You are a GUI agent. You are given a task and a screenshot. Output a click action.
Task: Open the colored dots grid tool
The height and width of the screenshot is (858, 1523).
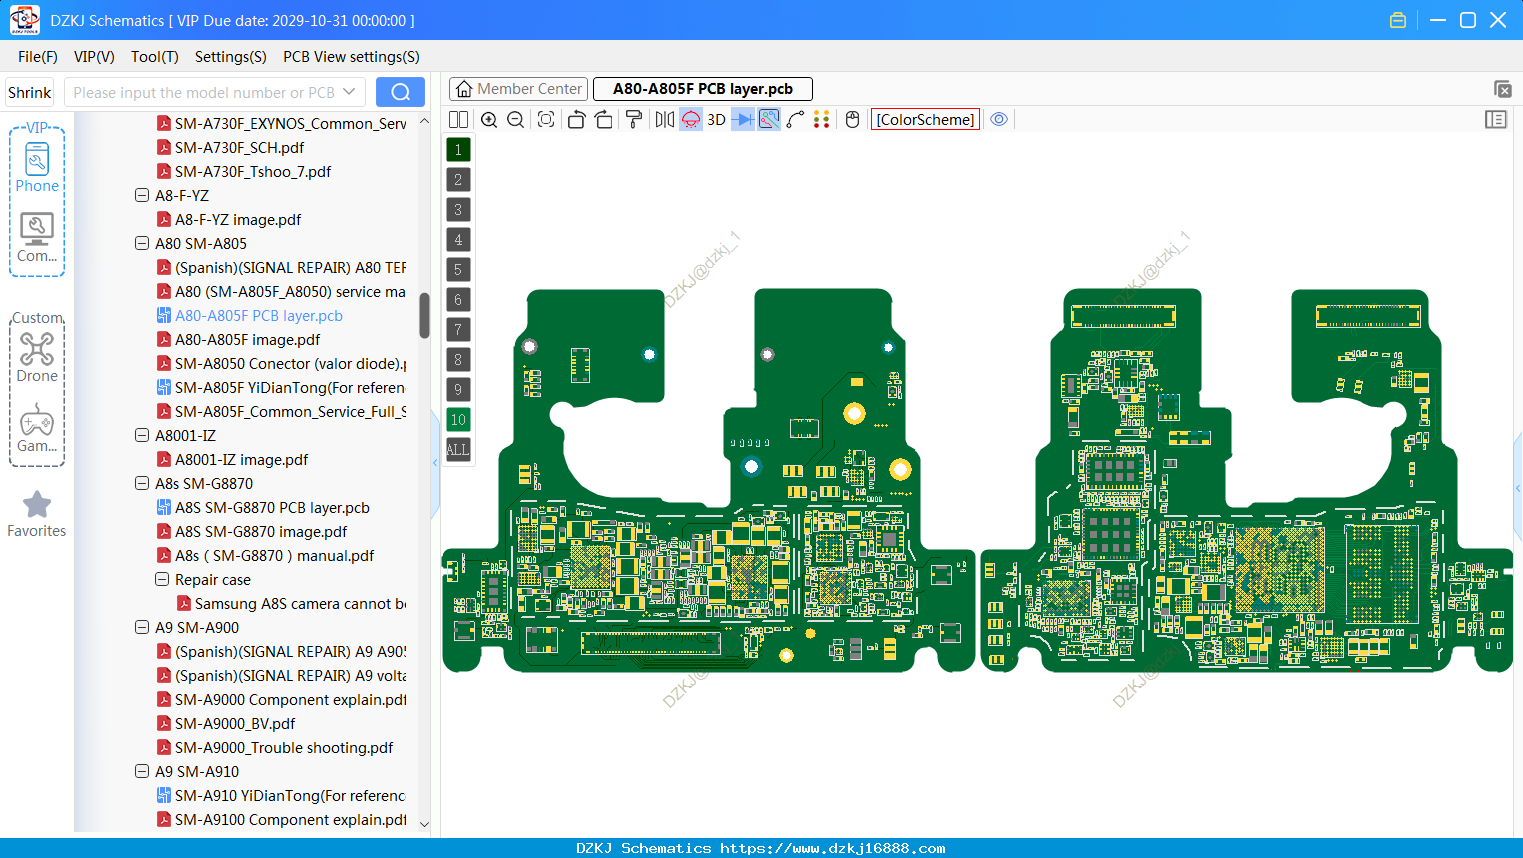[x=822, y=120]
